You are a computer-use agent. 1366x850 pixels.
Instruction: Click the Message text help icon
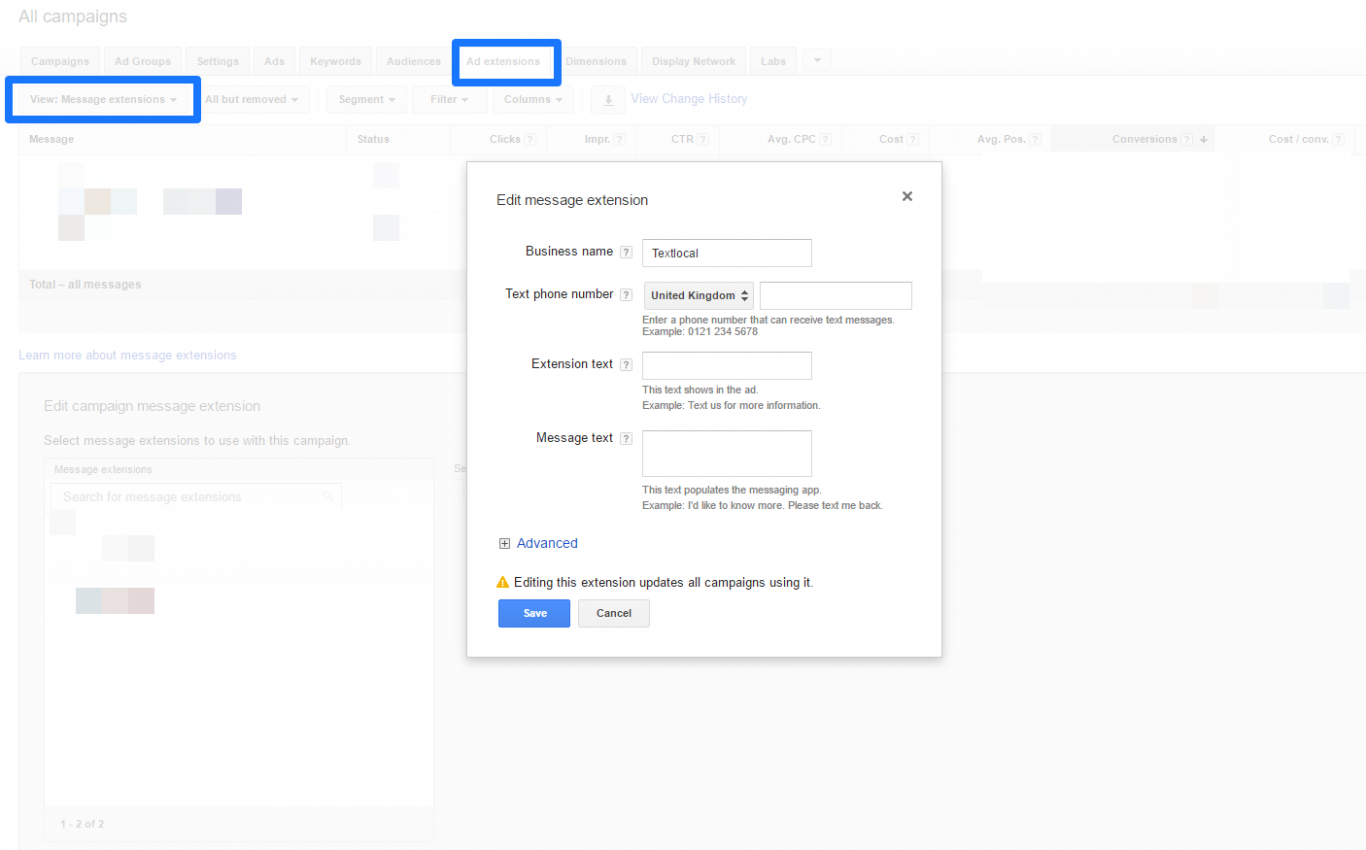[x=627, y=438]
